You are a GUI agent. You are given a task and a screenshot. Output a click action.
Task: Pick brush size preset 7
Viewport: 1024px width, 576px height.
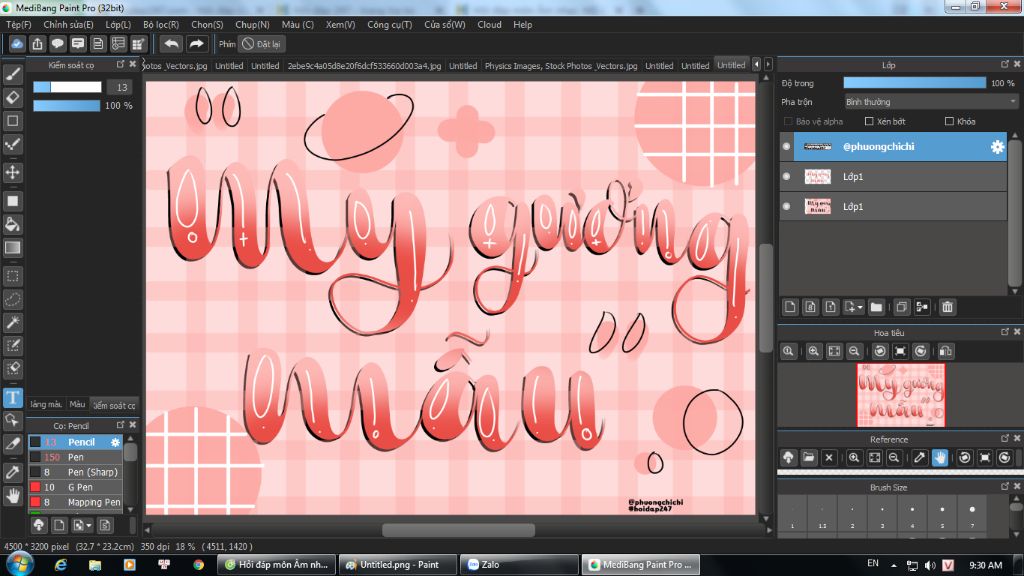point(972,515)
